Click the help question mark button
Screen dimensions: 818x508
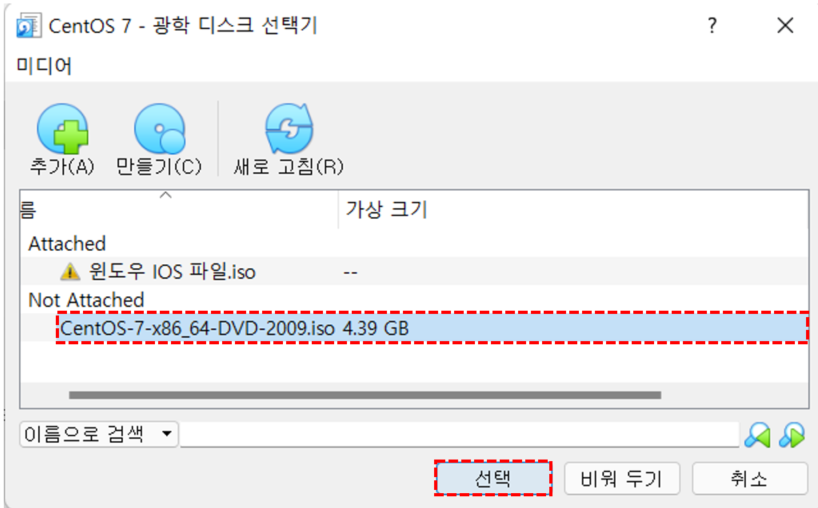click(712, 25)
